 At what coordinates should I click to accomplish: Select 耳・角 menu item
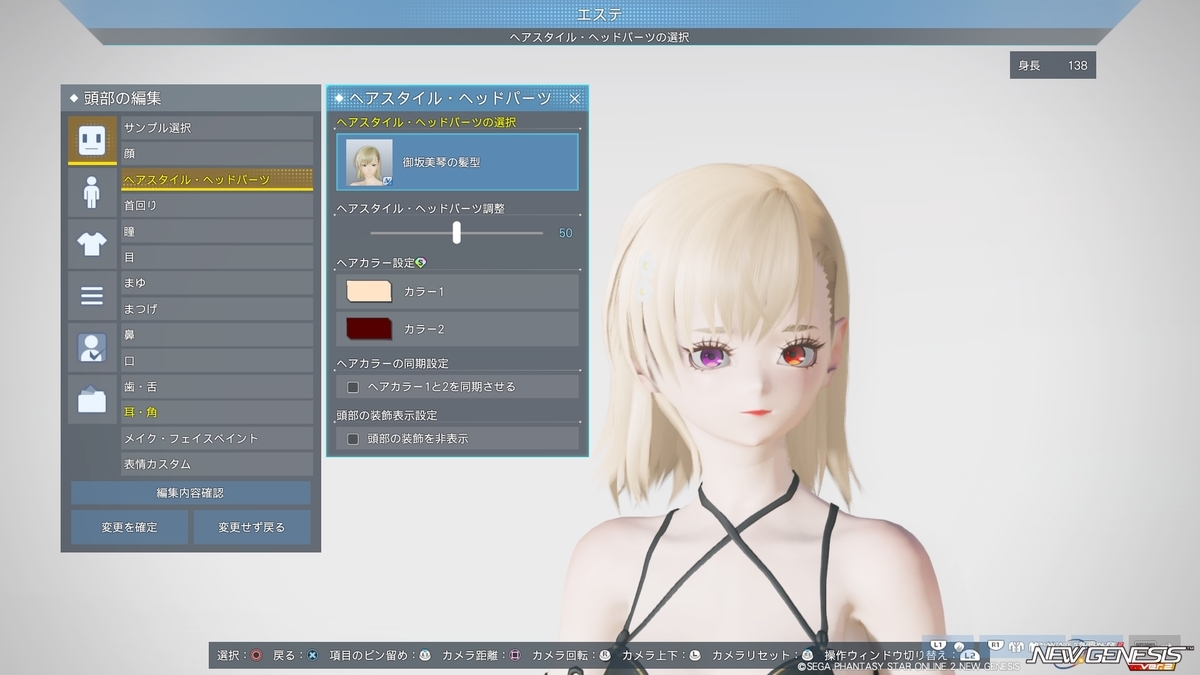[x=217, y=412]
